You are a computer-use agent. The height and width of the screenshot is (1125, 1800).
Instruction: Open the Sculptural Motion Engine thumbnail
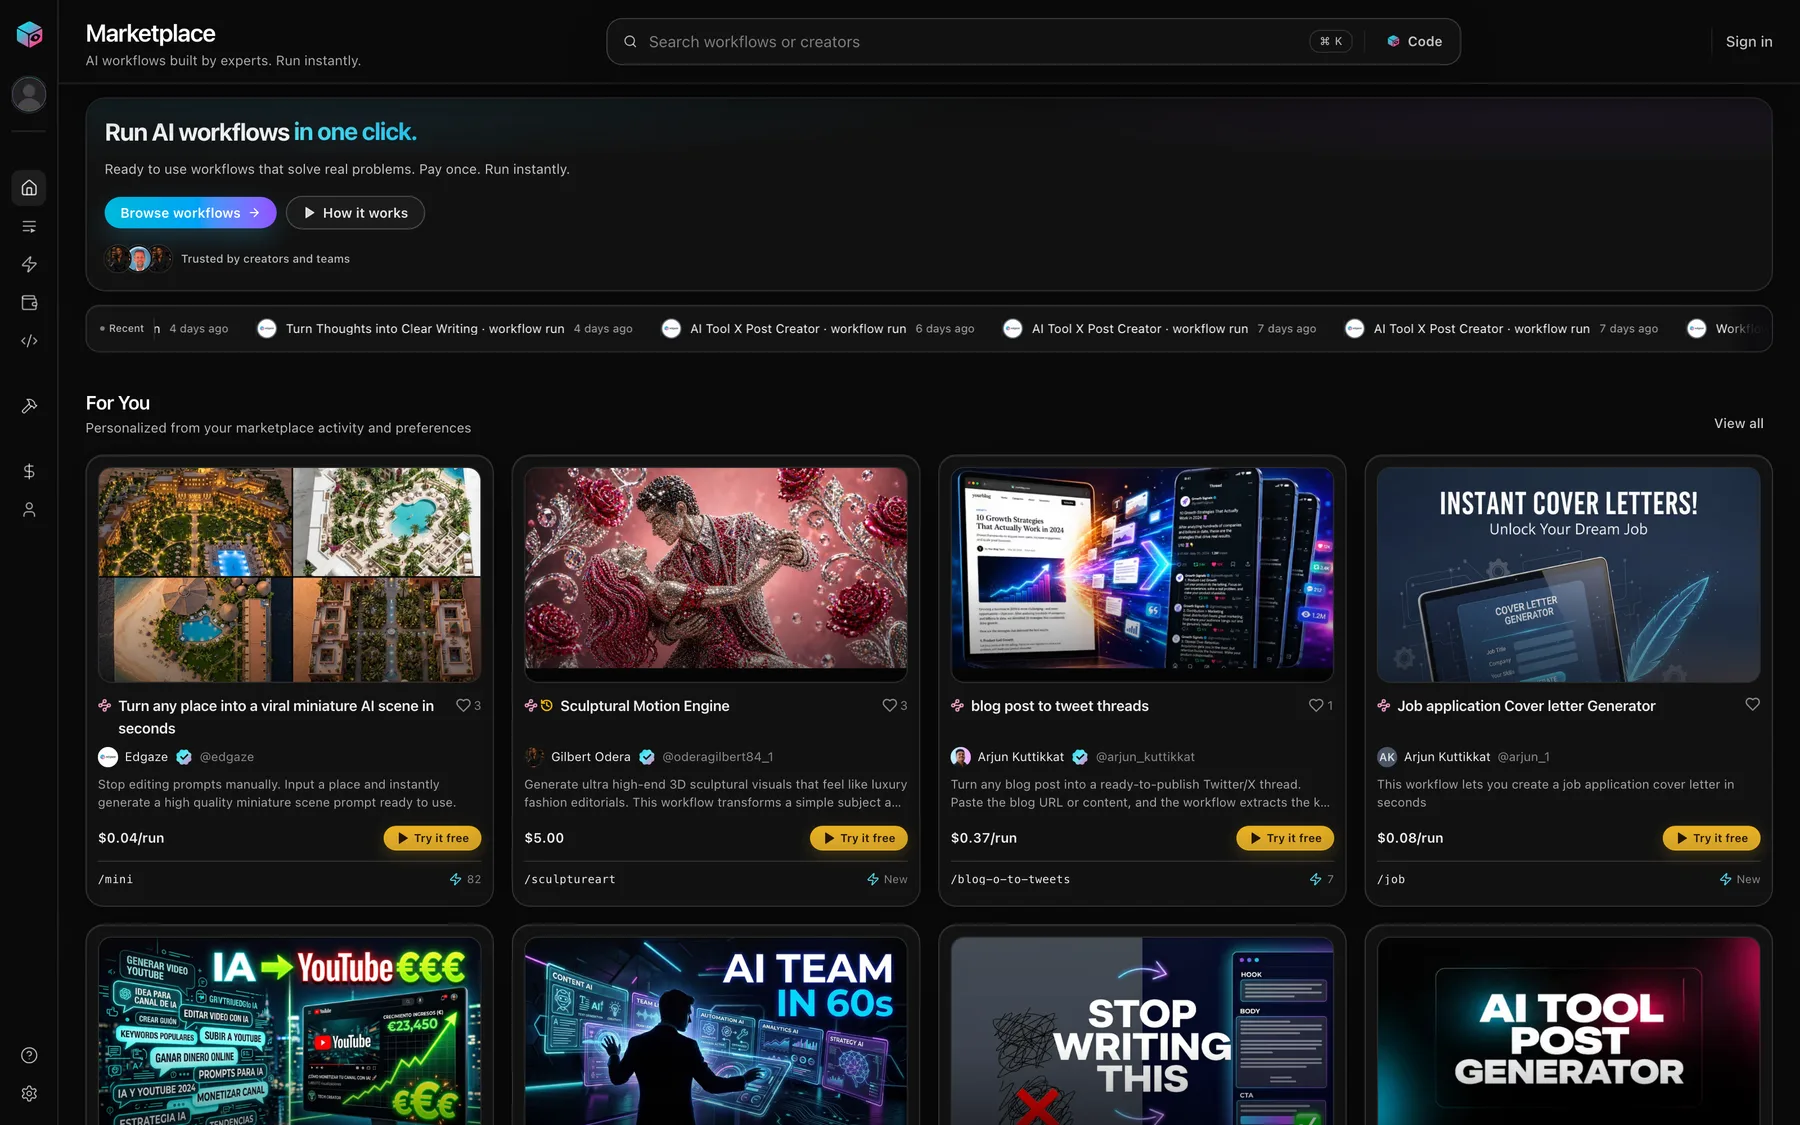[716, 575]
